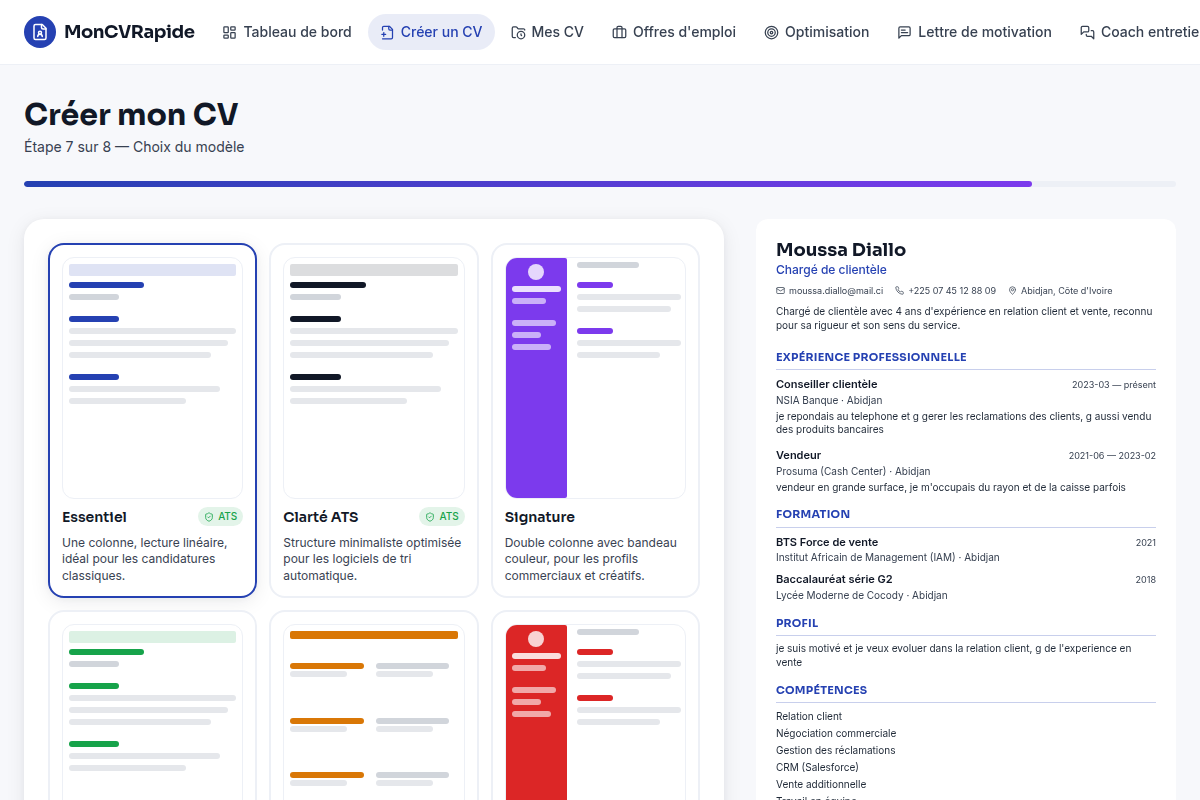
Task: Select the Créer un CV tab
Action: coord(431,32)
